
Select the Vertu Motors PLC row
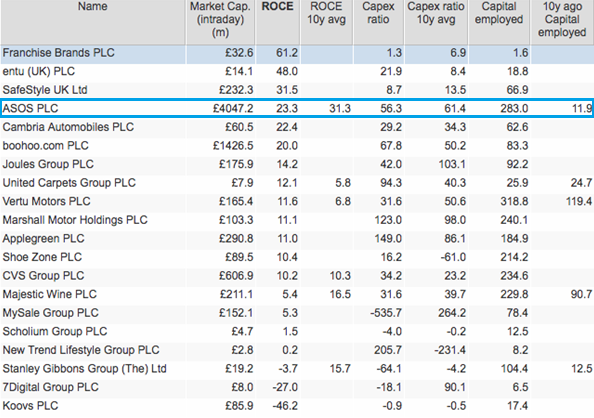pos(297,201)
